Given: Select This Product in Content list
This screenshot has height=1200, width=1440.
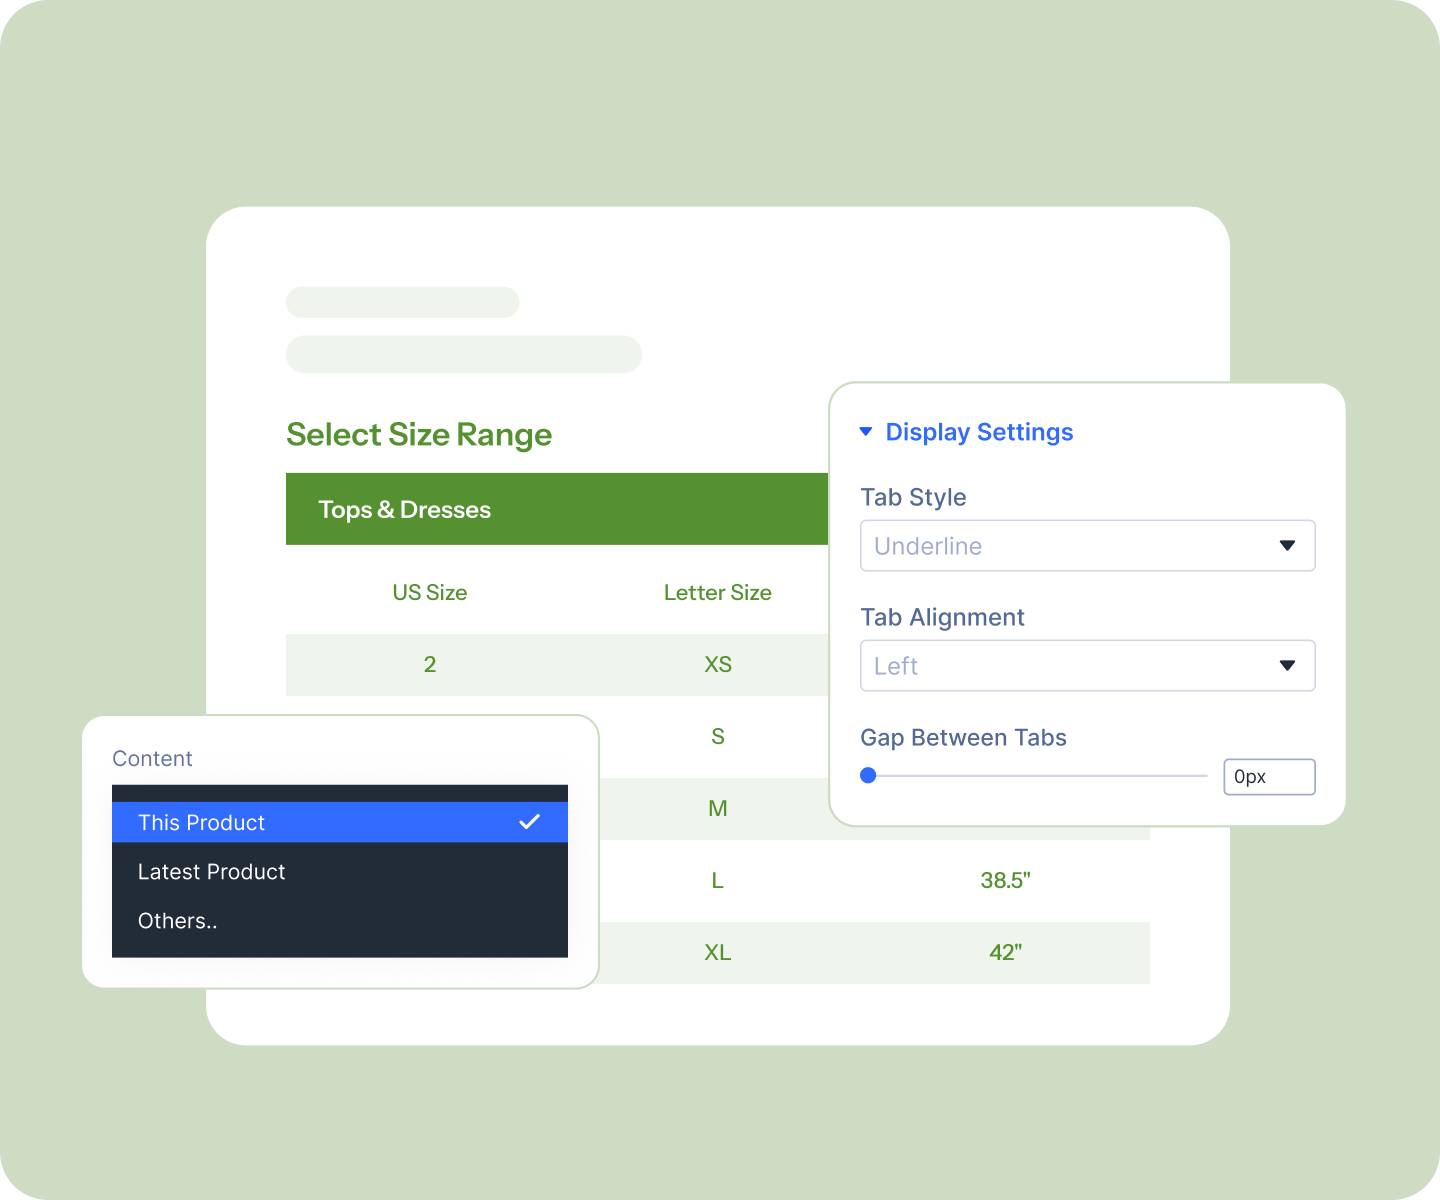Looking at the screenshot, I should pos(340,822).
